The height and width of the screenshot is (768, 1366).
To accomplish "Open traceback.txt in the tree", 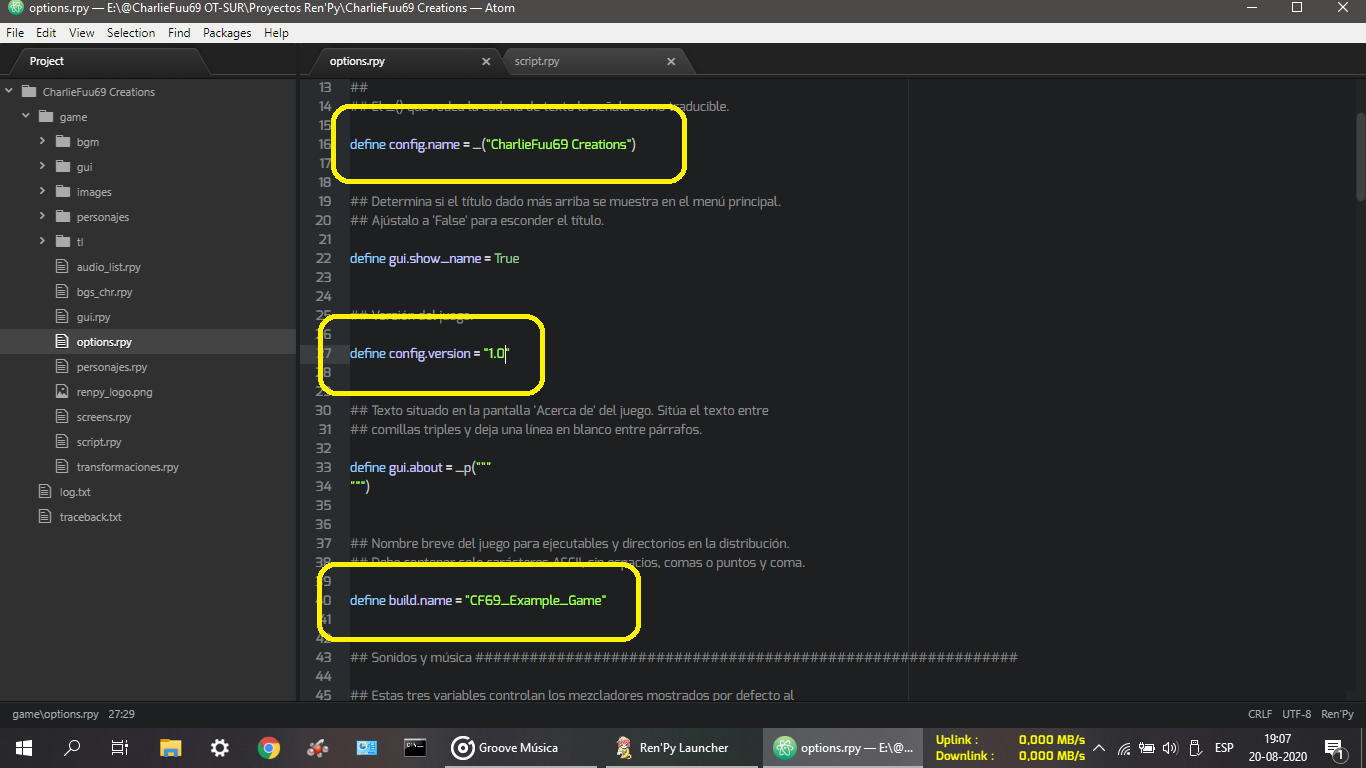I will point(90,517).
